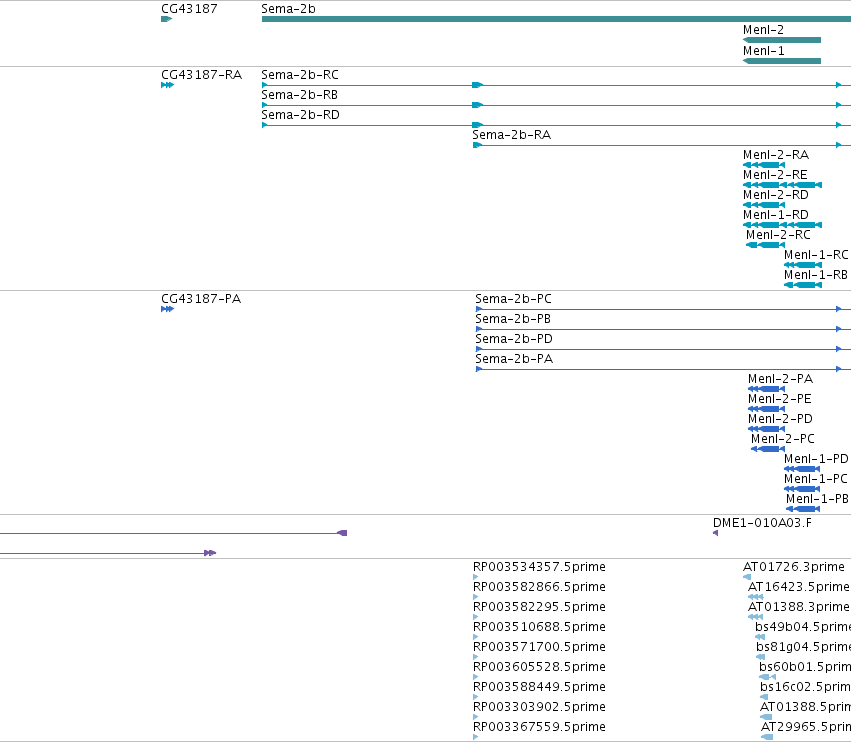851x742 pixels.
Task: Click EST label RP003303902.5prime
Action: coord(539,707)
